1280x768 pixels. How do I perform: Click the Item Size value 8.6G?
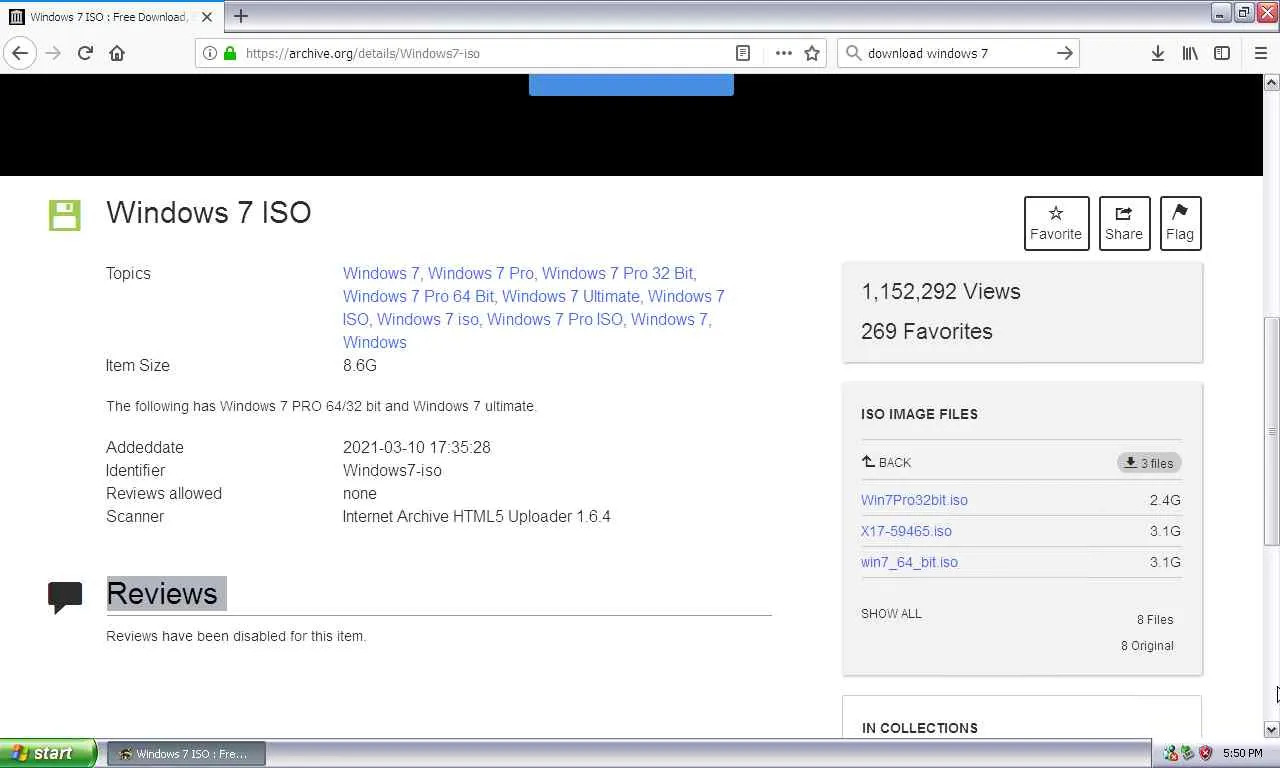click(360, 365)
